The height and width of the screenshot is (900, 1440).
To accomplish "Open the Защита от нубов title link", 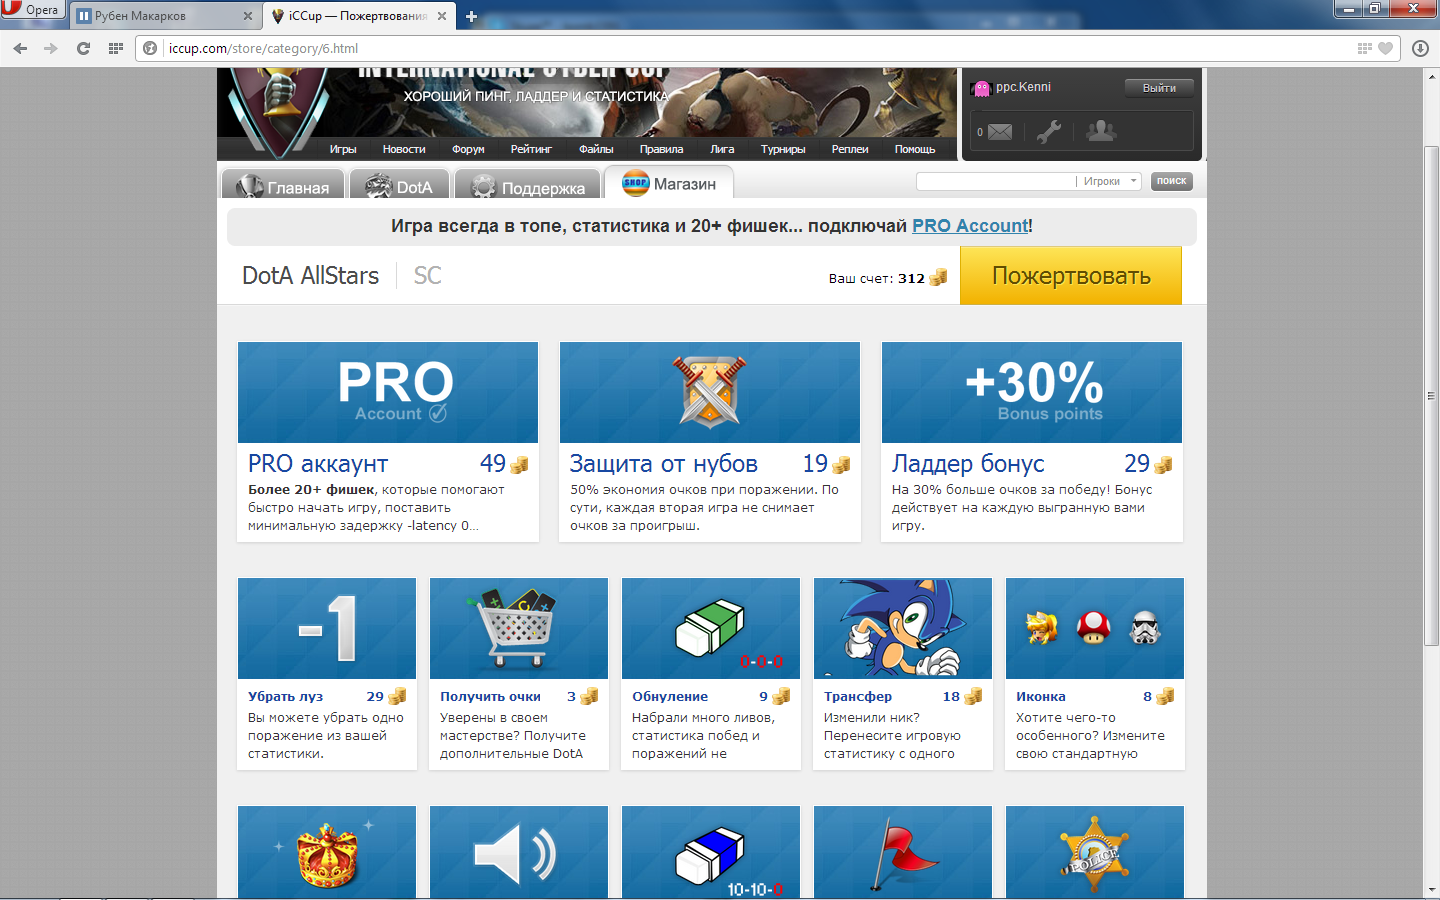I will pos(664,464).
